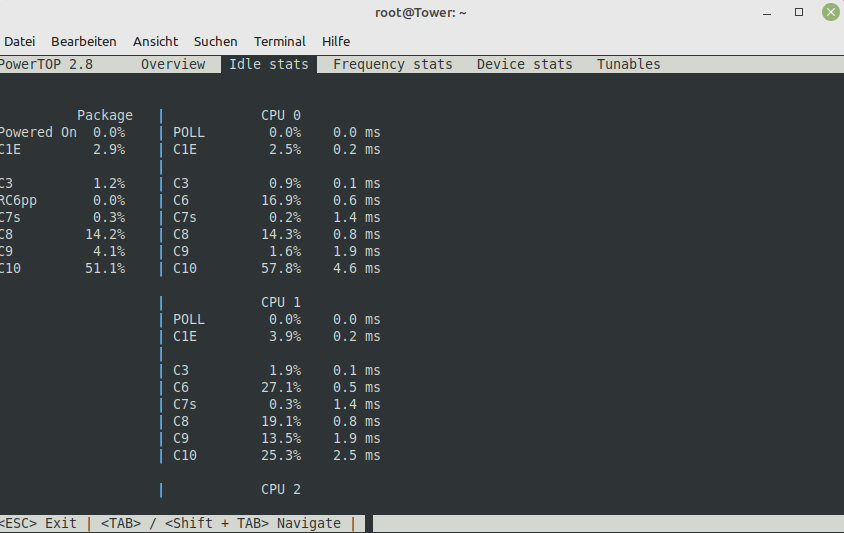Open the Hilfe menu
This screenshot has width=844, height=533.
click(x=336, y=41)
